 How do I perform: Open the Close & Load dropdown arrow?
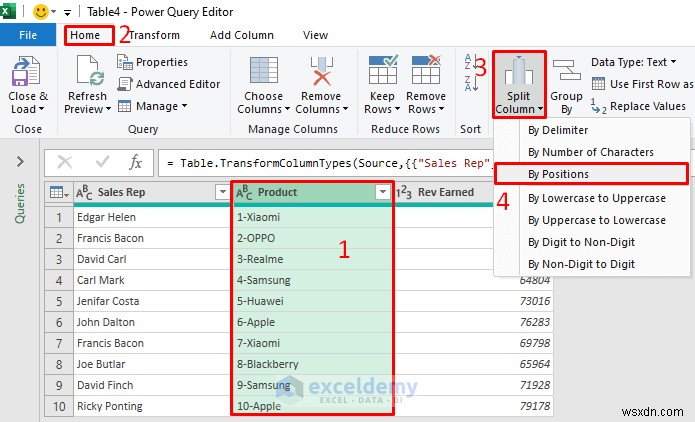pyautogui.click(x=42, y=109)
